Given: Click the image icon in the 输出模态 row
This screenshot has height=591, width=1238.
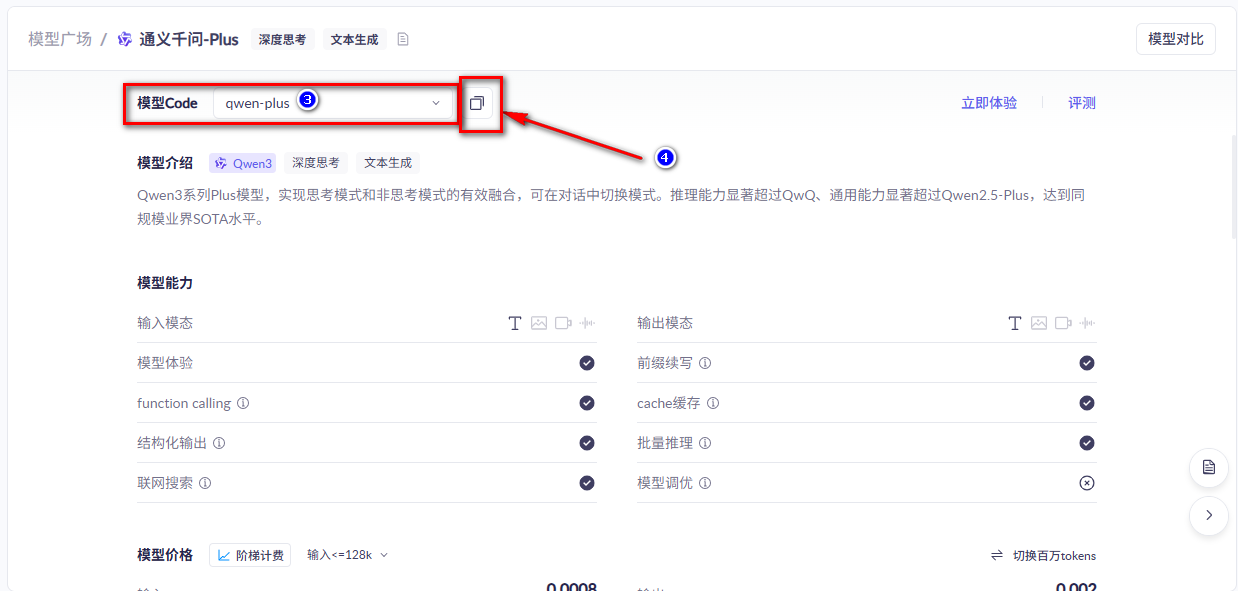Looking at the screenshot, I should coord(1039,323).
